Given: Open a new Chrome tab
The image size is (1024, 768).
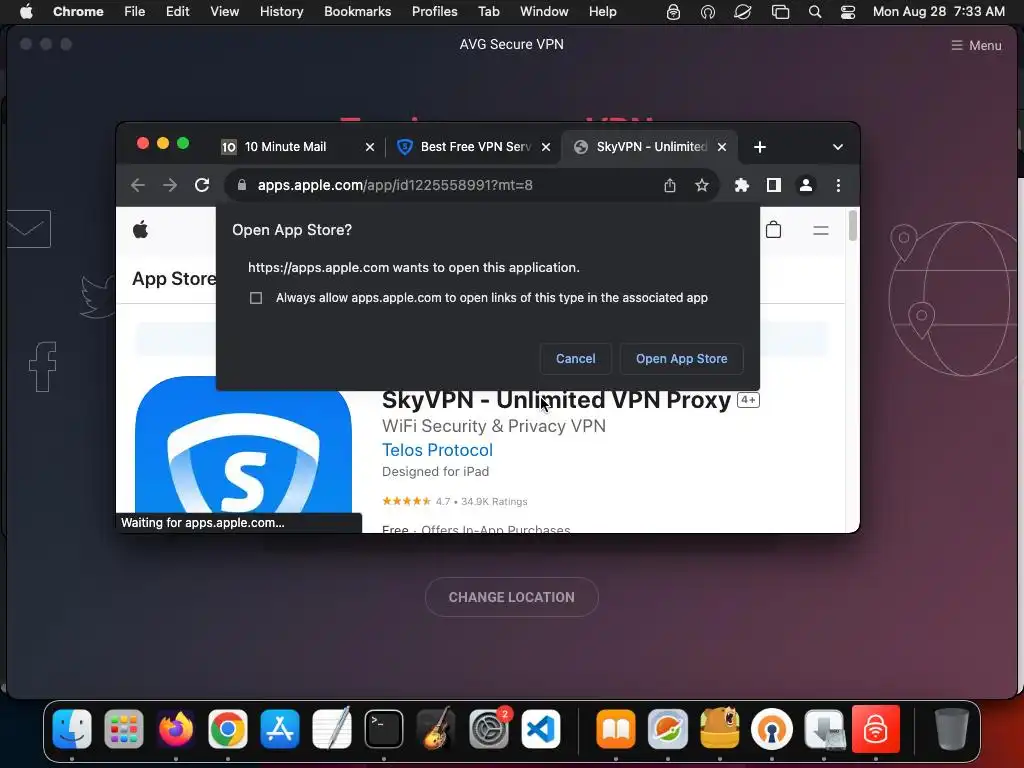Looking at the screenshot, I should click(760, 147).
